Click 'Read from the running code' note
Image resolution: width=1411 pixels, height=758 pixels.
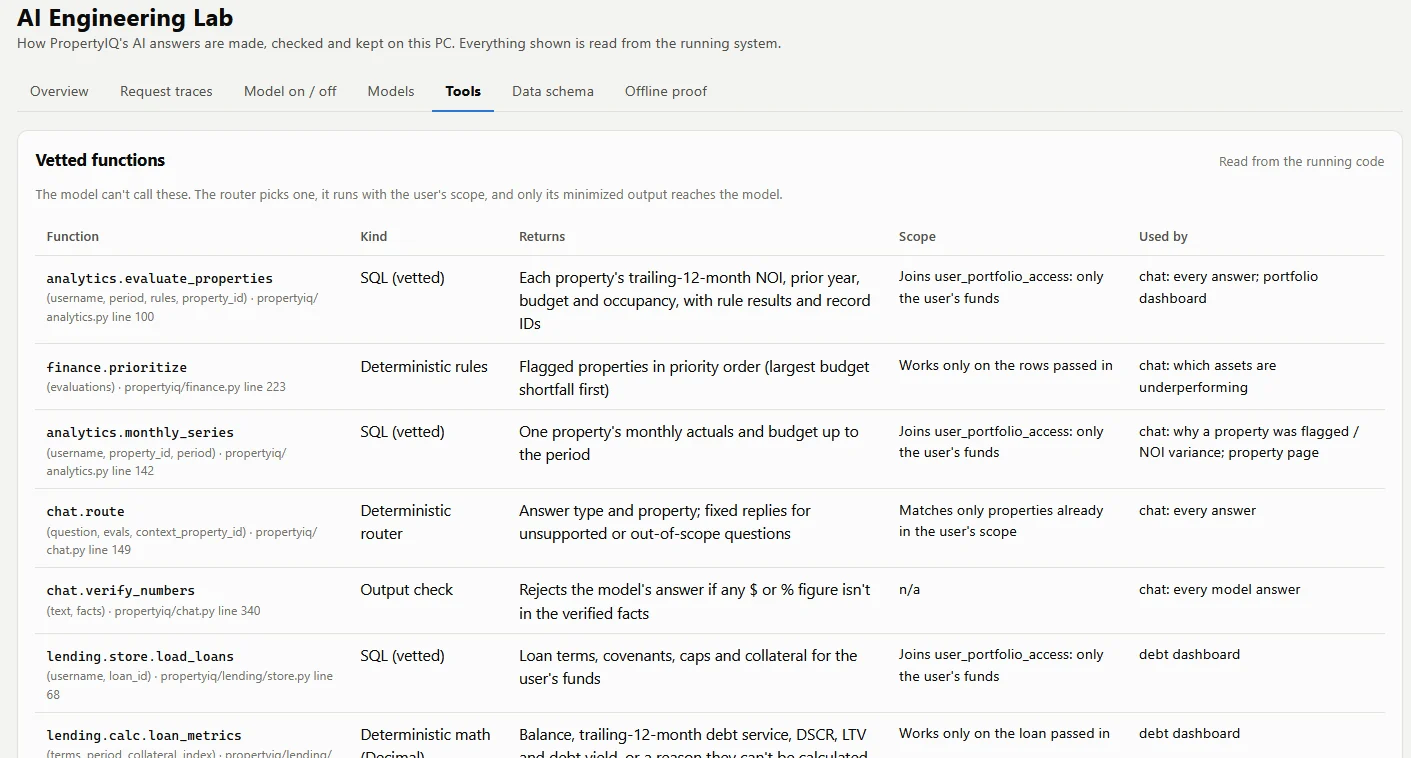(1301, 161)
